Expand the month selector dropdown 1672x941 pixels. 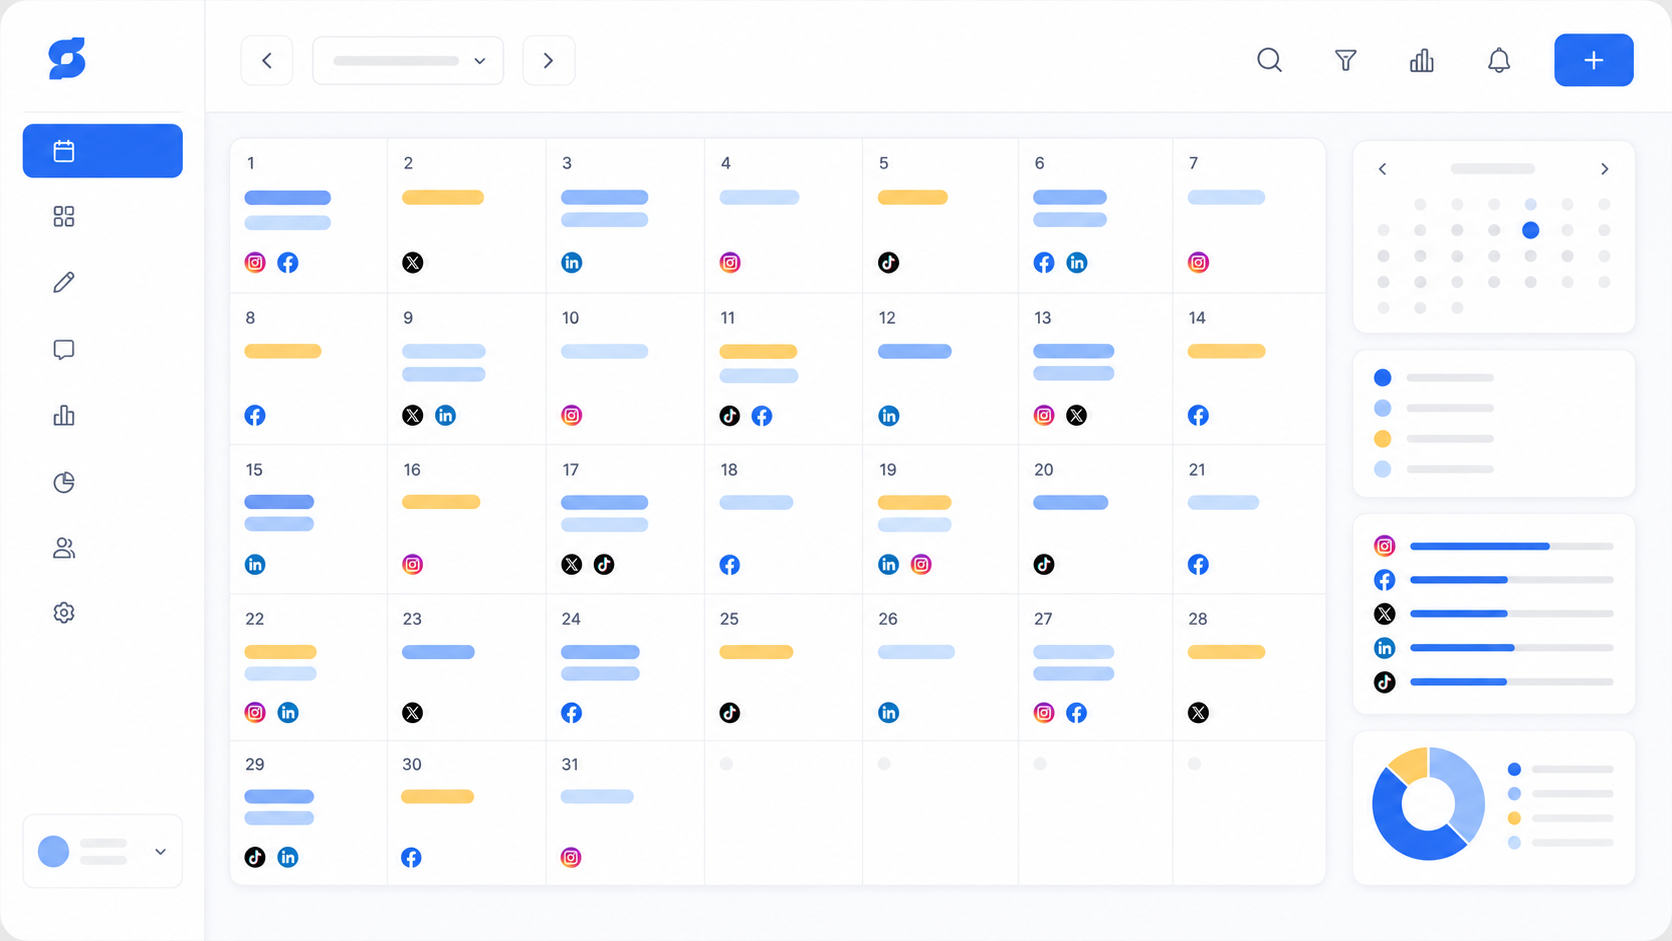tap(408, 60)
